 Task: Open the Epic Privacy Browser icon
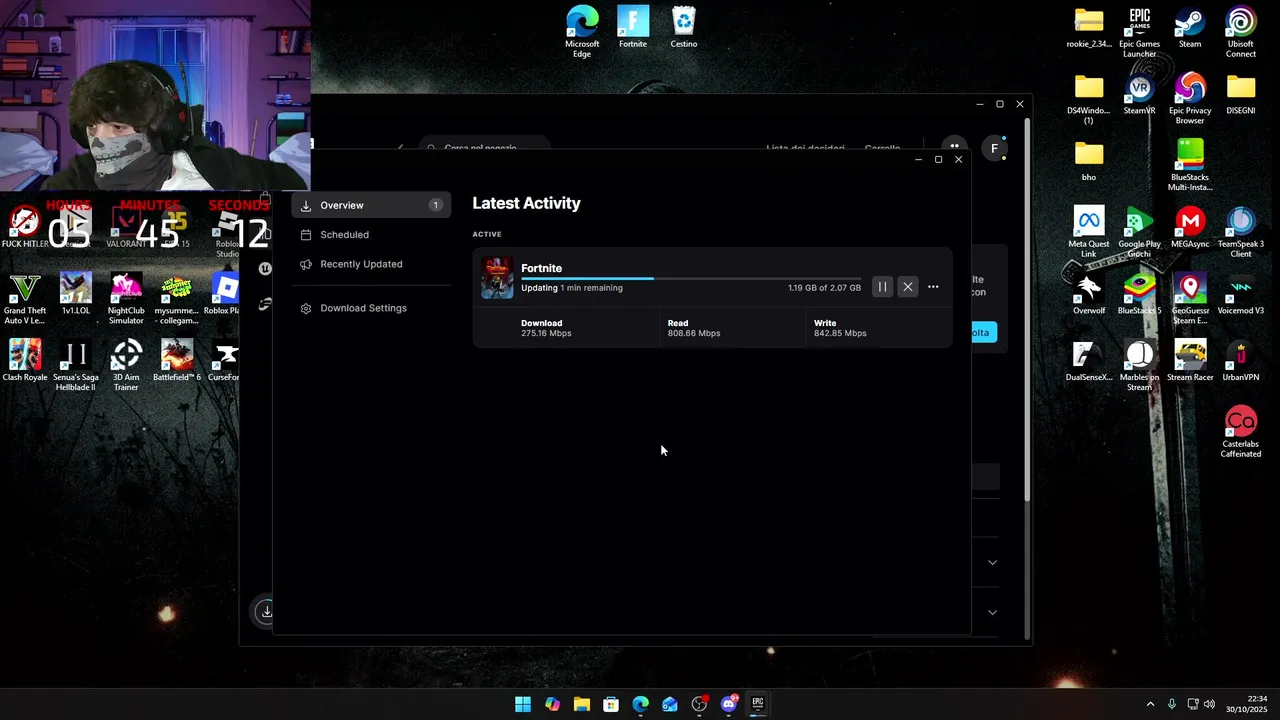click(x=1190, y=99)
